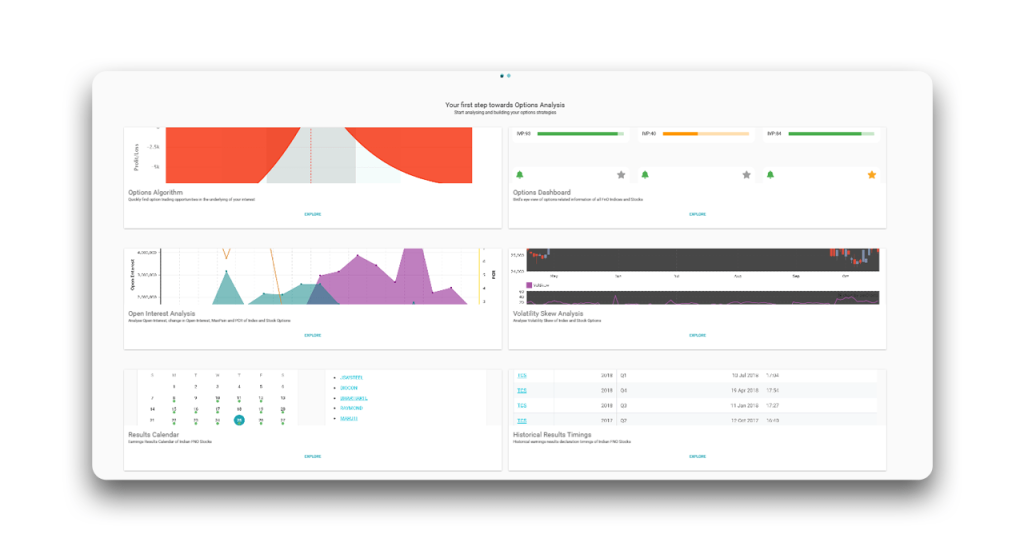Click the Volatility Skew Analysis title
This screenshot has height=542, width=1024.
(x=548, y=313)
